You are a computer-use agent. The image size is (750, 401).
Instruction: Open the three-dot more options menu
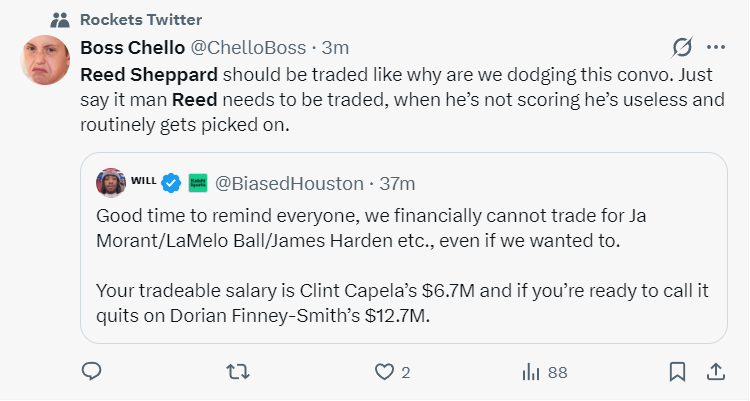pos(716,47)
